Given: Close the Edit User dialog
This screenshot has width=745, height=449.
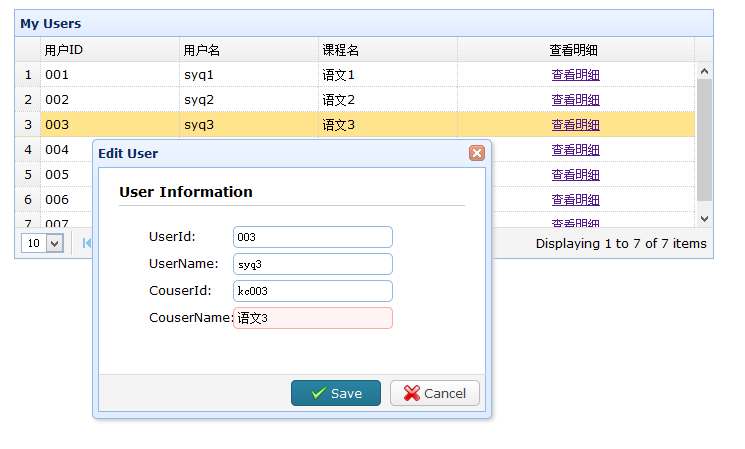Looking at the screenshot, I should pos(477,153).
